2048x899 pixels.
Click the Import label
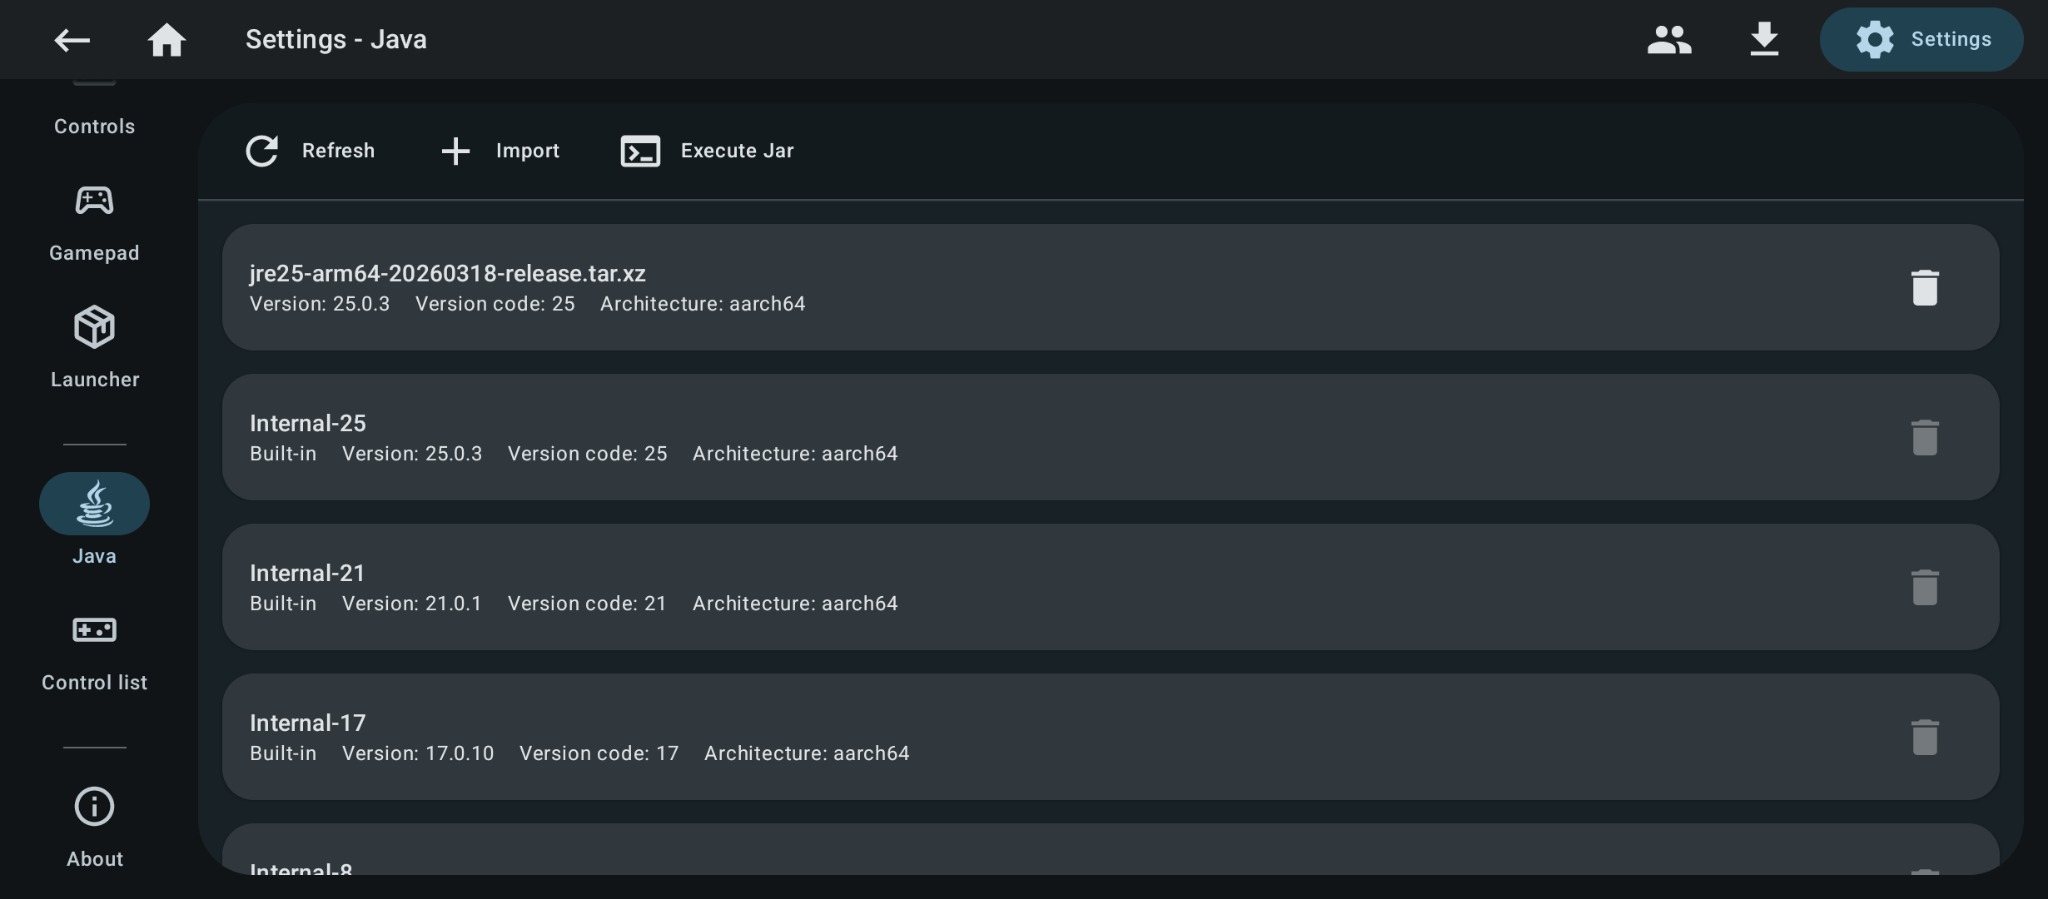[x=528, y=151]
